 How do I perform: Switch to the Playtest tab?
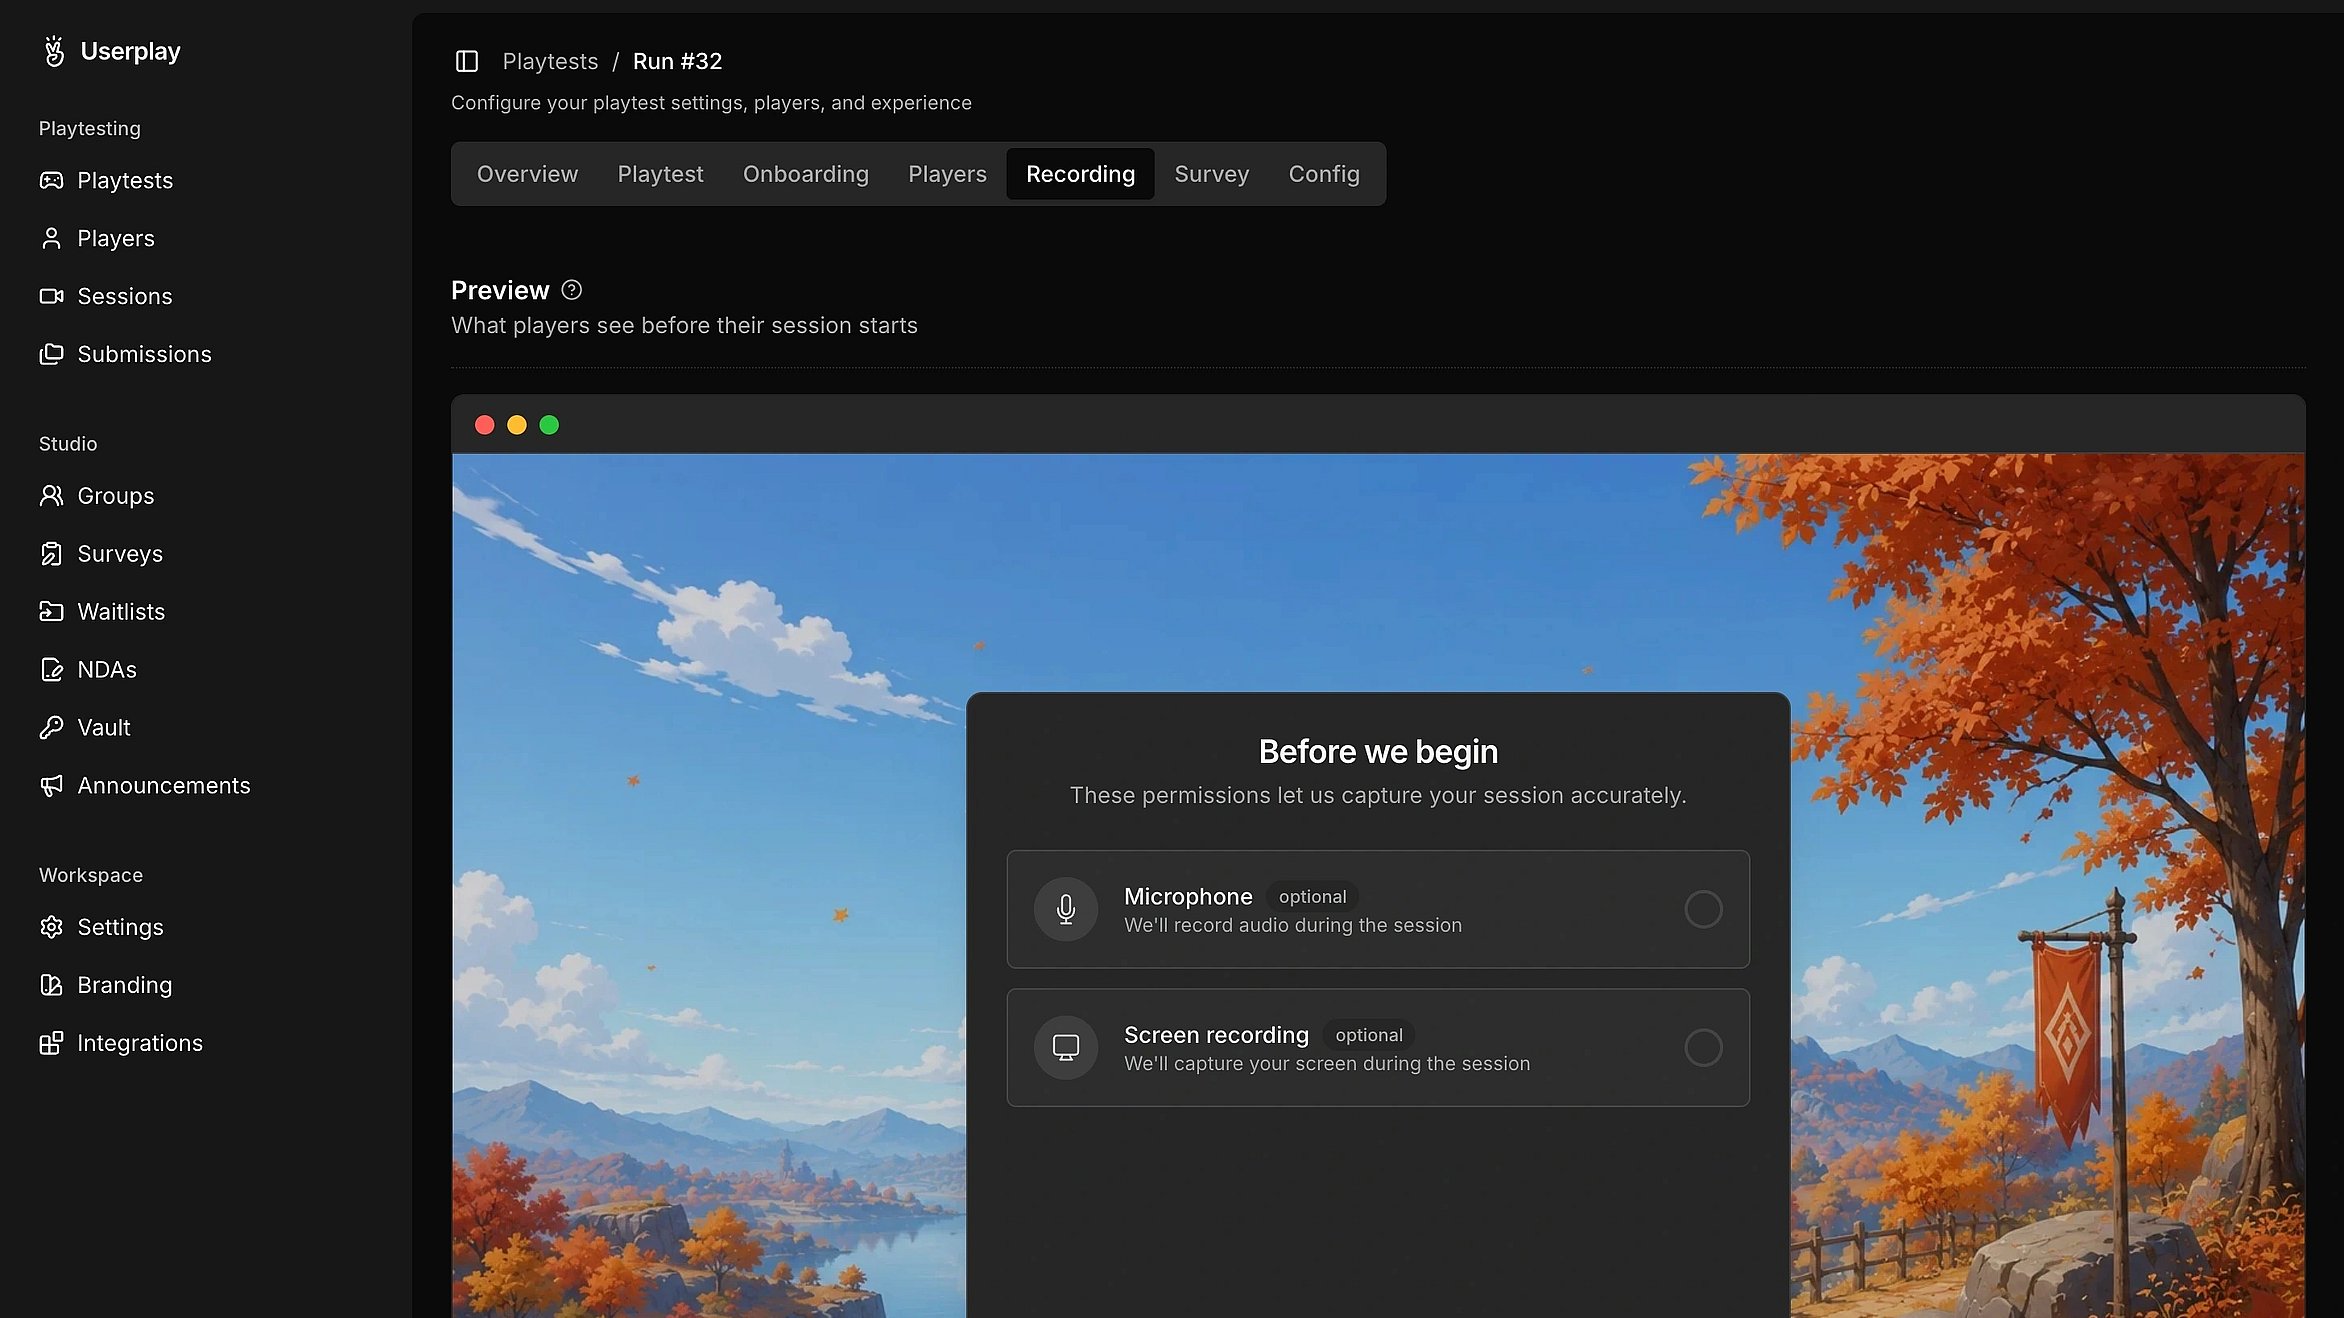[x=660, y=174]
